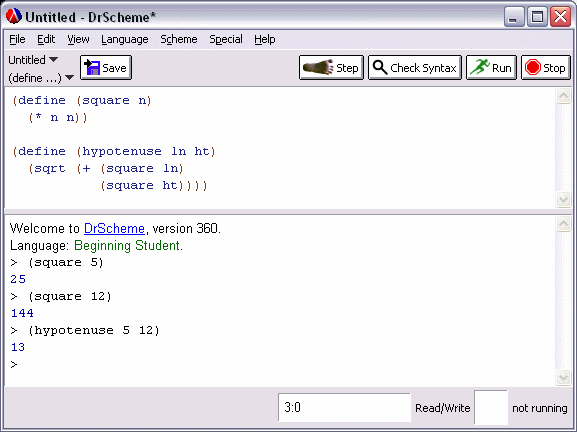Click the result 144

(x=22, y=313)
